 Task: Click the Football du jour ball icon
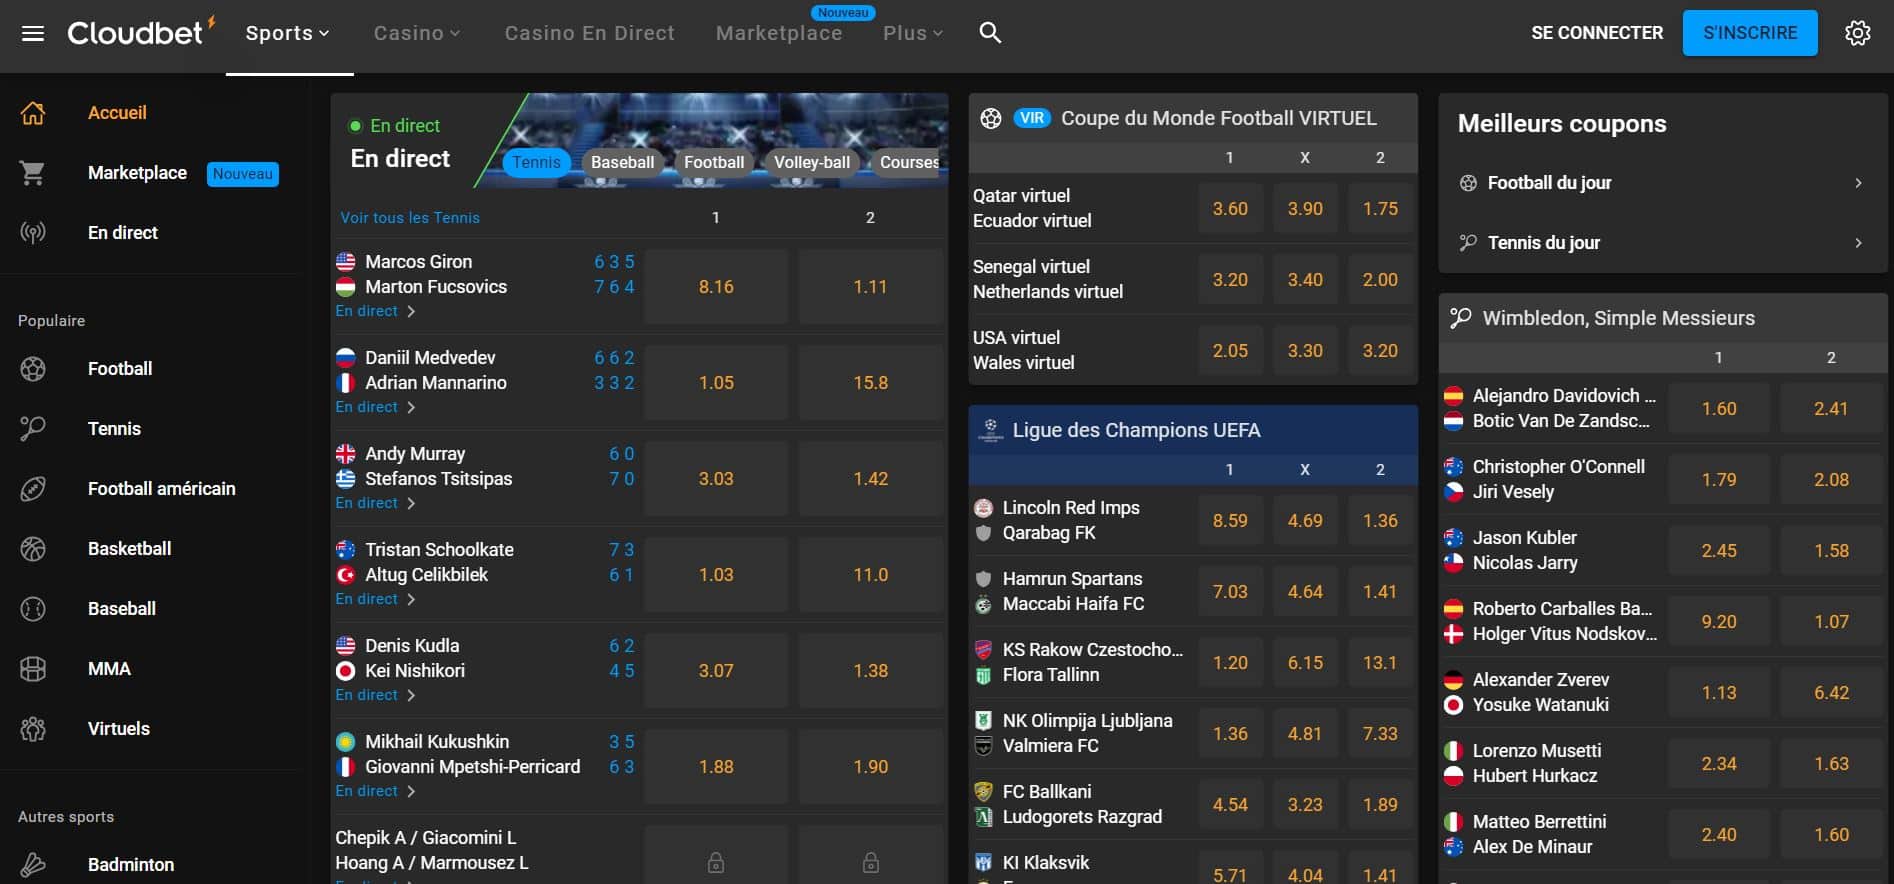click(1468, 183)
